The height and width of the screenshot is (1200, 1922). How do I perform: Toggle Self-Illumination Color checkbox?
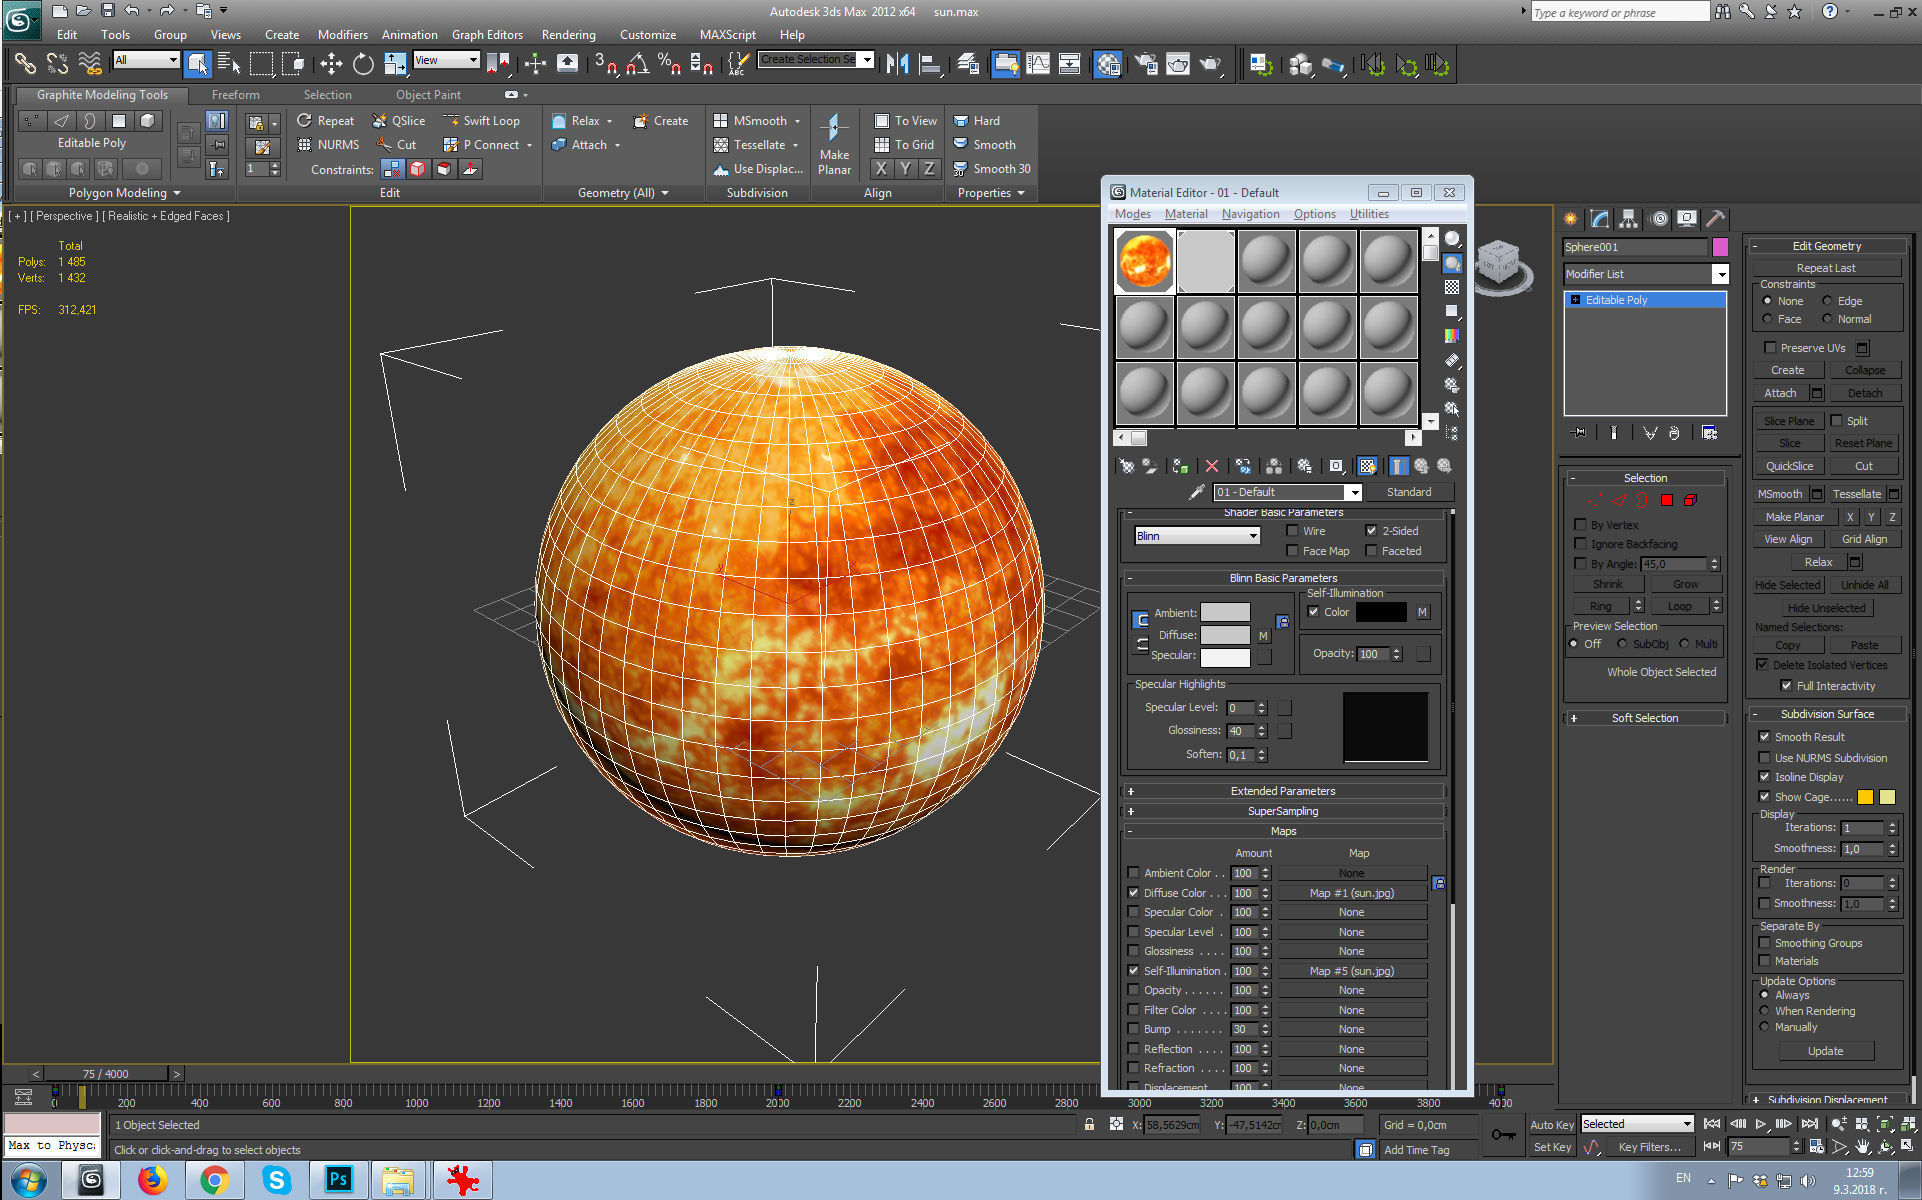point(1313,612)
